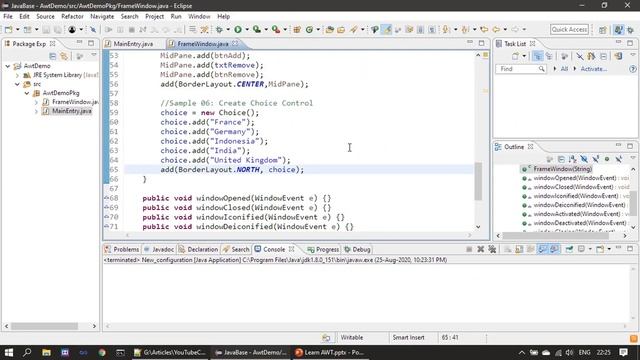Image resolution: width=640 pixels, height=360 pixels.
Task: Select FrameWindow(String) in Outline
Action: (x=562, y=169)
